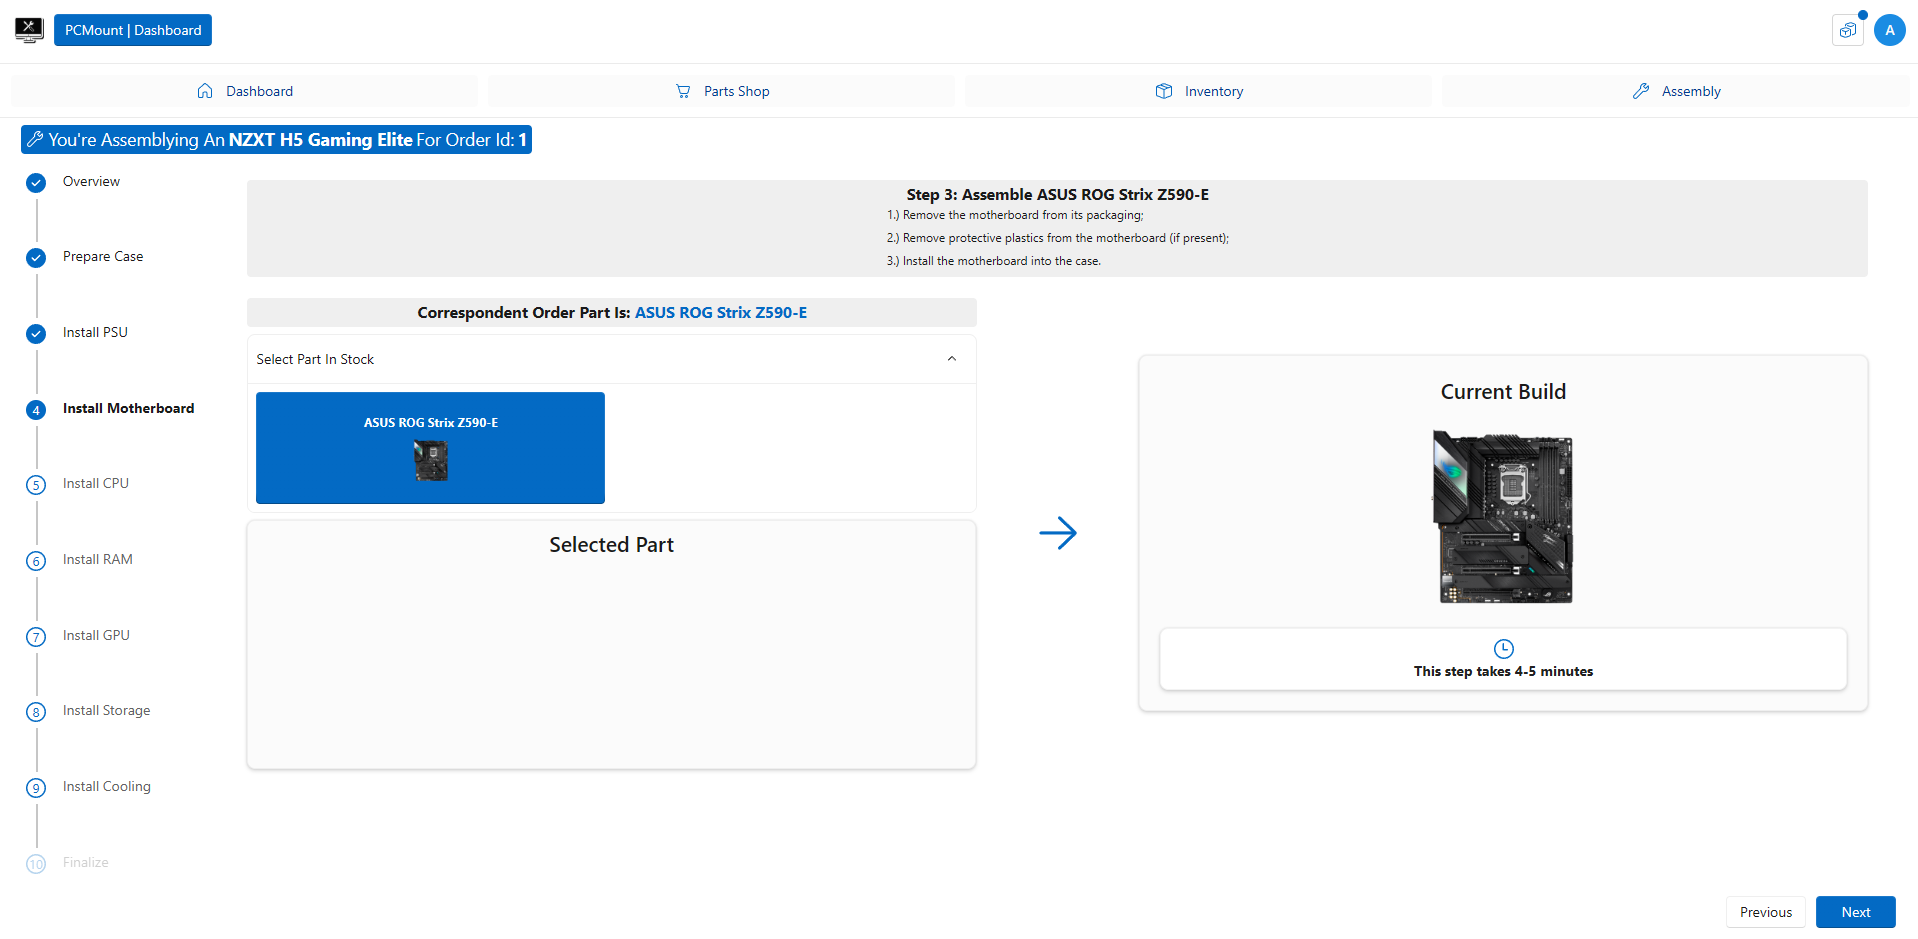
Task: Open the Prepare Case step label
Action: coord(103,257)
